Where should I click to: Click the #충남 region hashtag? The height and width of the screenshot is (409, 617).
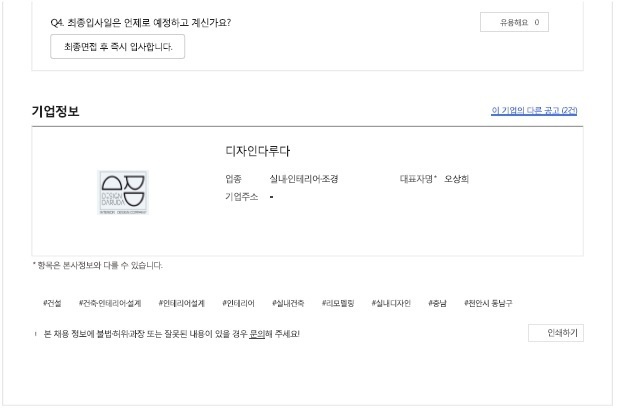click(438, 303)
